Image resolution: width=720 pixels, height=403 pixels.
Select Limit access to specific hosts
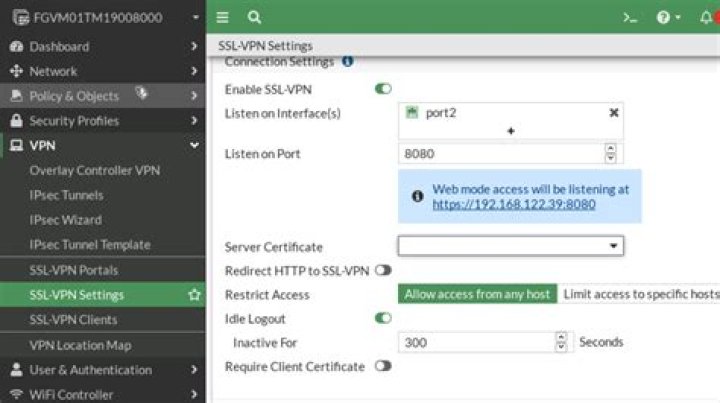coord(640,294)
